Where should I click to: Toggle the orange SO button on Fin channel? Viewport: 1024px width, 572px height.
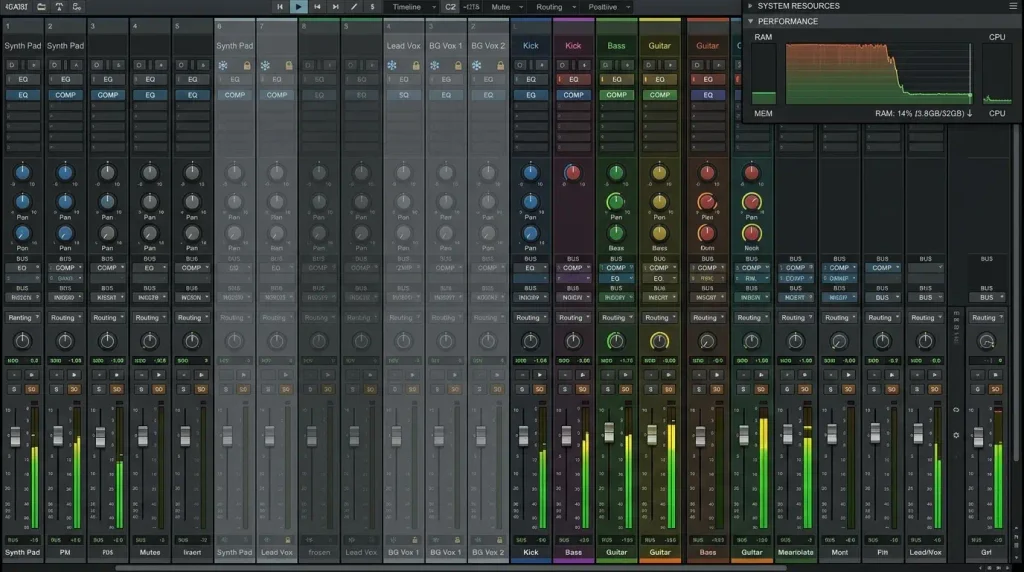[x=891, y=389]
